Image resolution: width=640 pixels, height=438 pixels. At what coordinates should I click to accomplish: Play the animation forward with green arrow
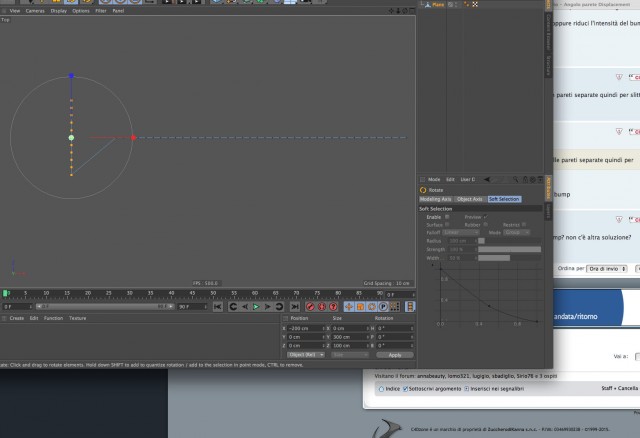point(256,307)
